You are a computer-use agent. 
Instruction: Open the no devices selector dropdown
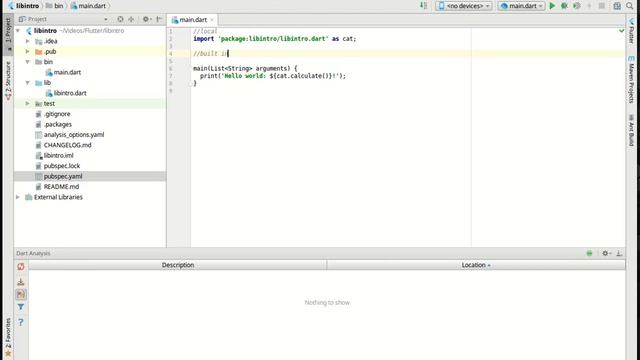464,6
